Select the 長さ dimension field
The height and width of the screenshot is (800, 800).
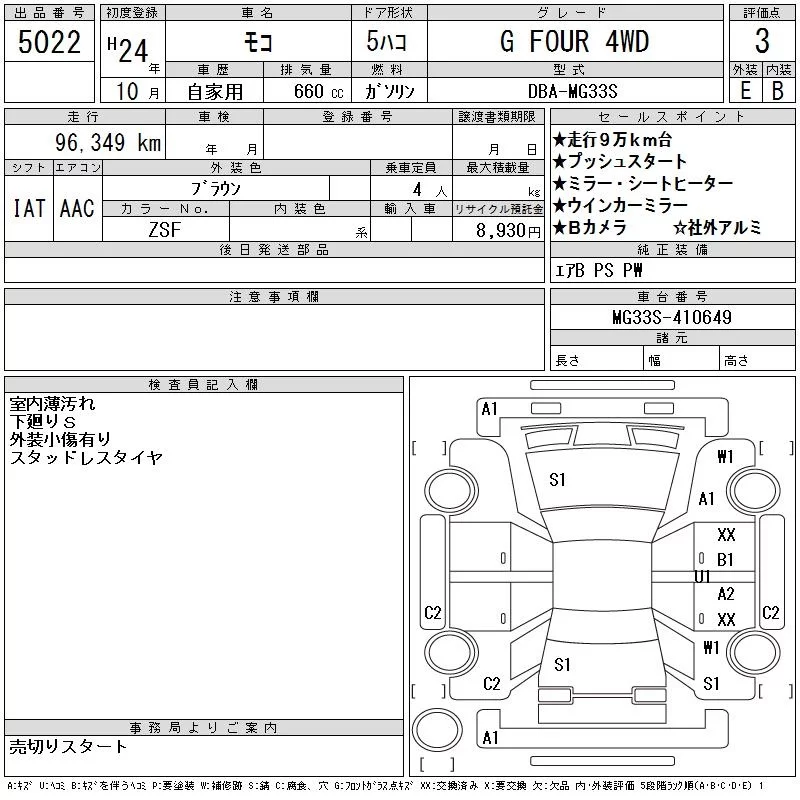coord(597,360)
